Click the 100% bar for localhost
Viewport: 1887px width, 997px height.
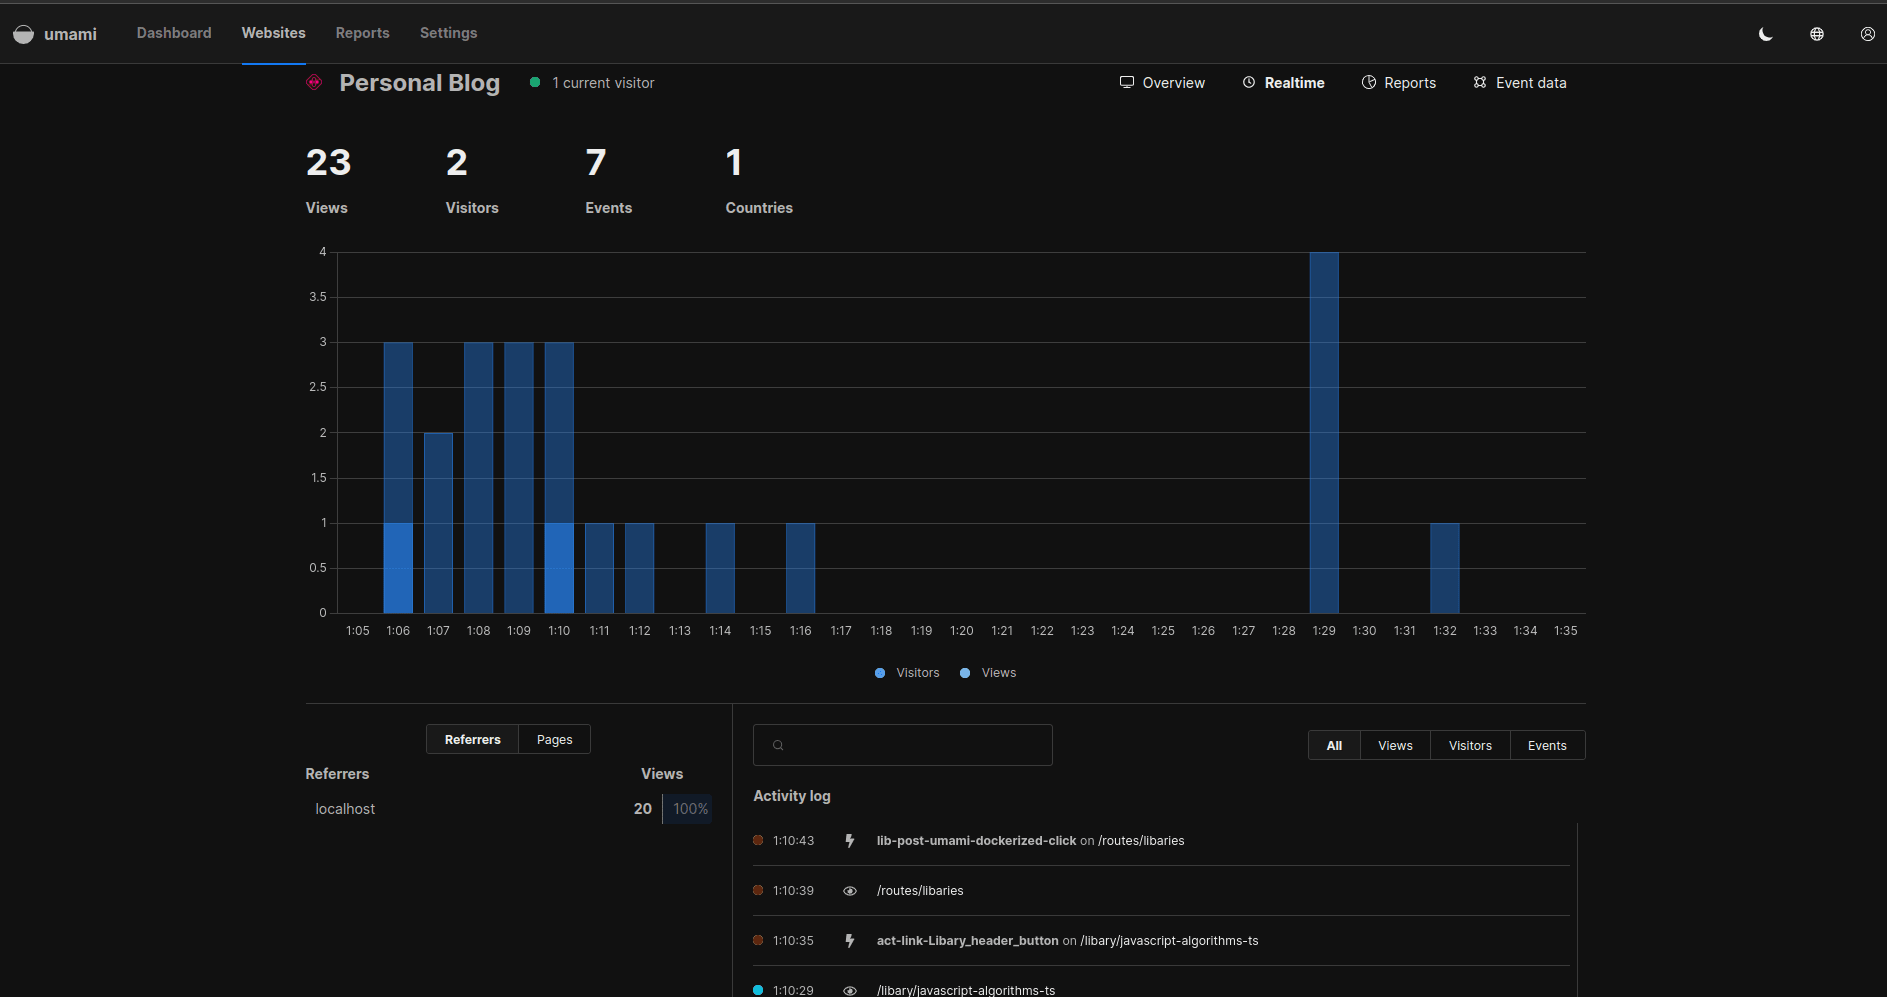pyautogui.click(x=688, y=809)
